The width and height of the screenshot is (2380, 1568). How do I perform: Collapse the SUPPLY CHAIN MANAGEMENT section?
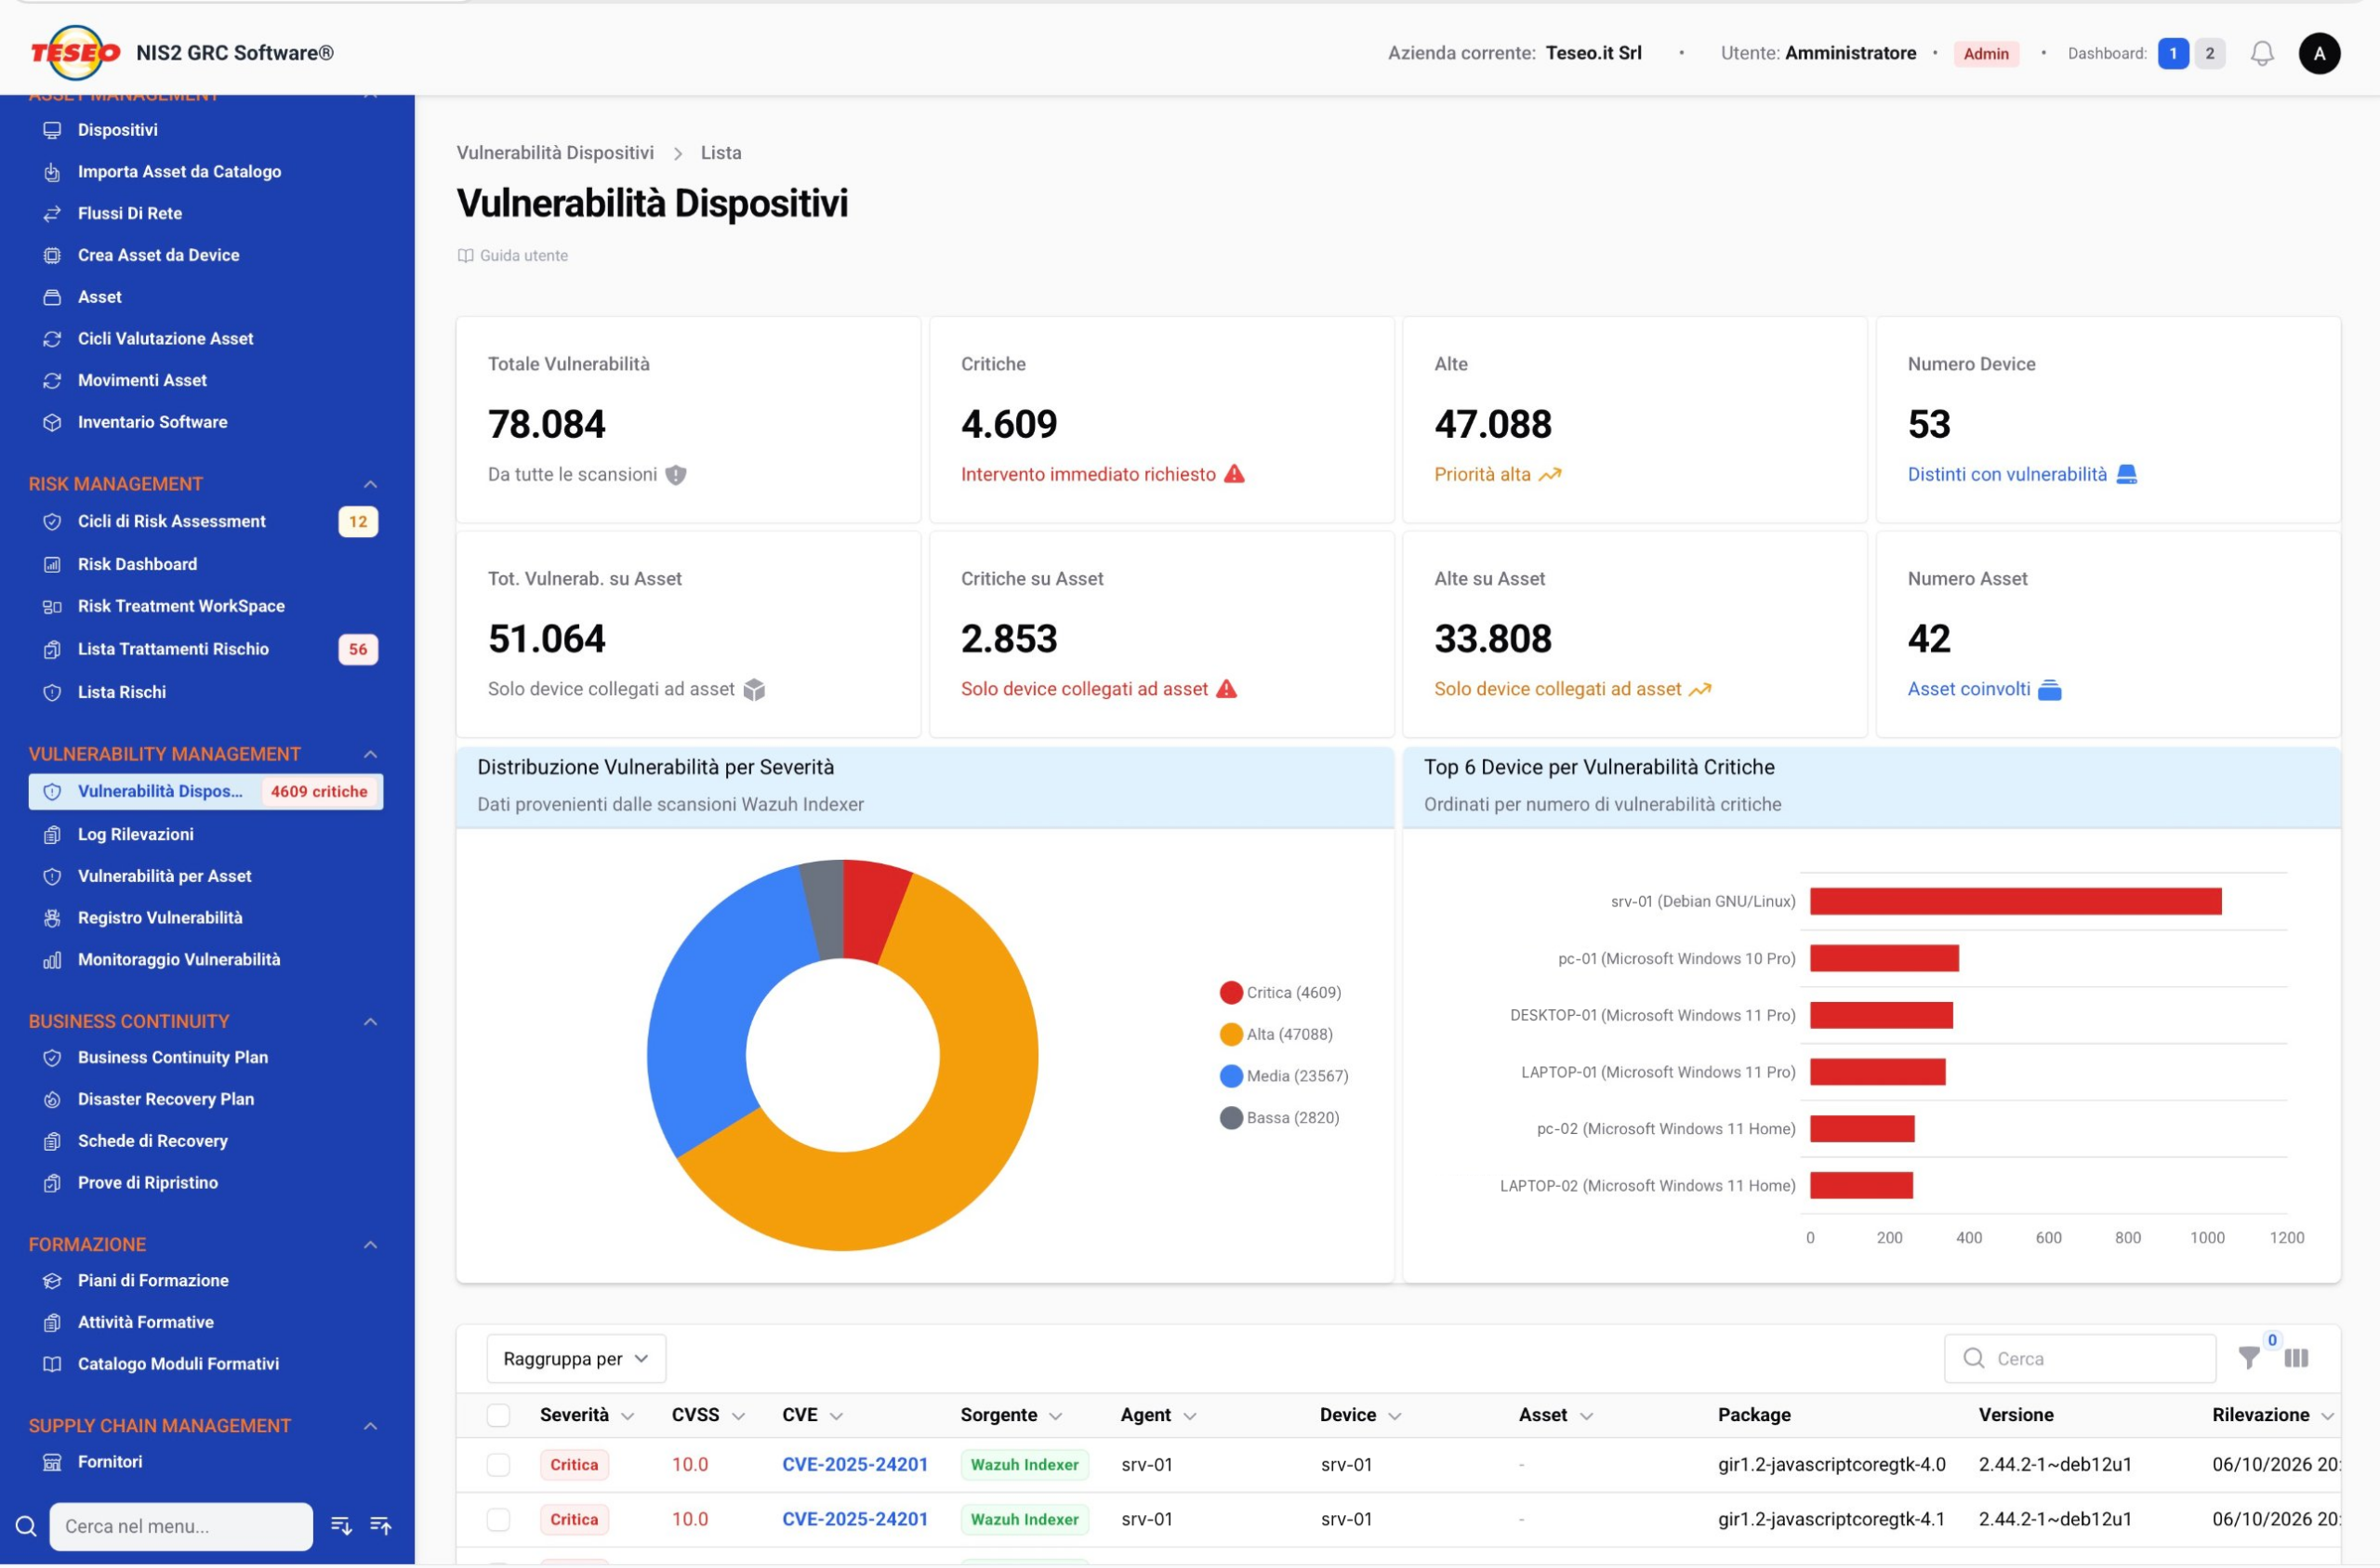pyautogui.click(x=370, y=1426)
